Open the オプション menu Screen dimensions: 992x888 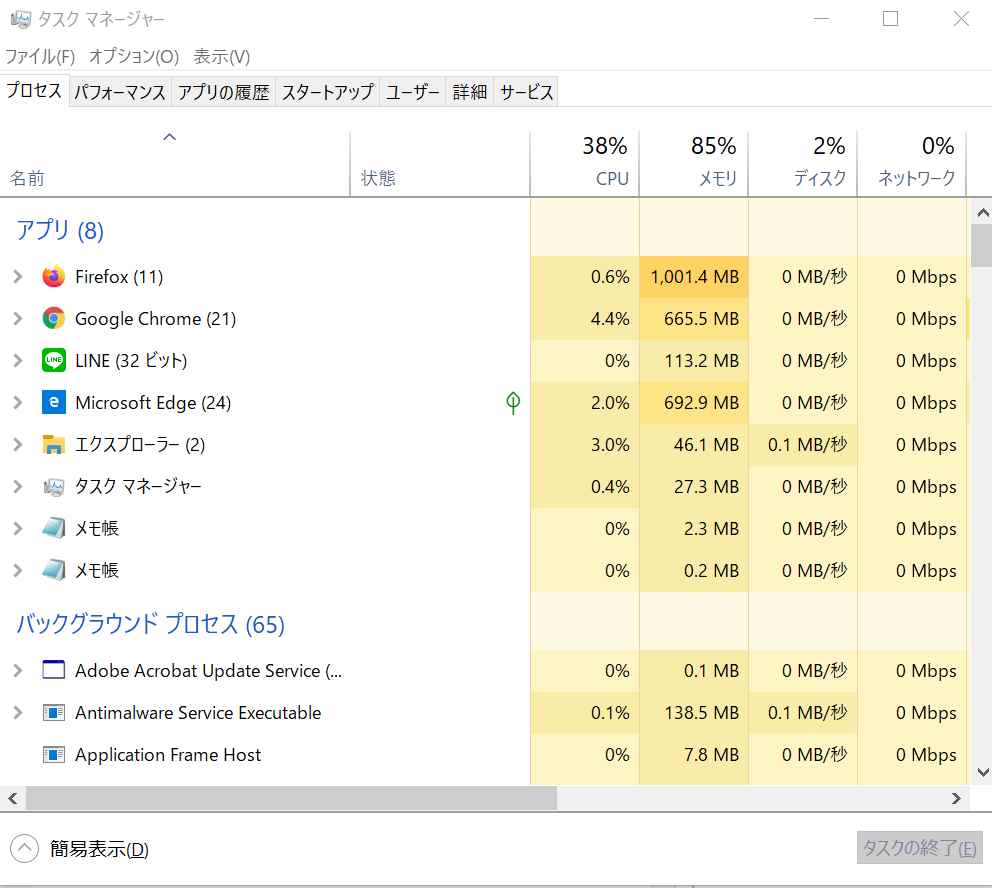click(x=134, y=56)
